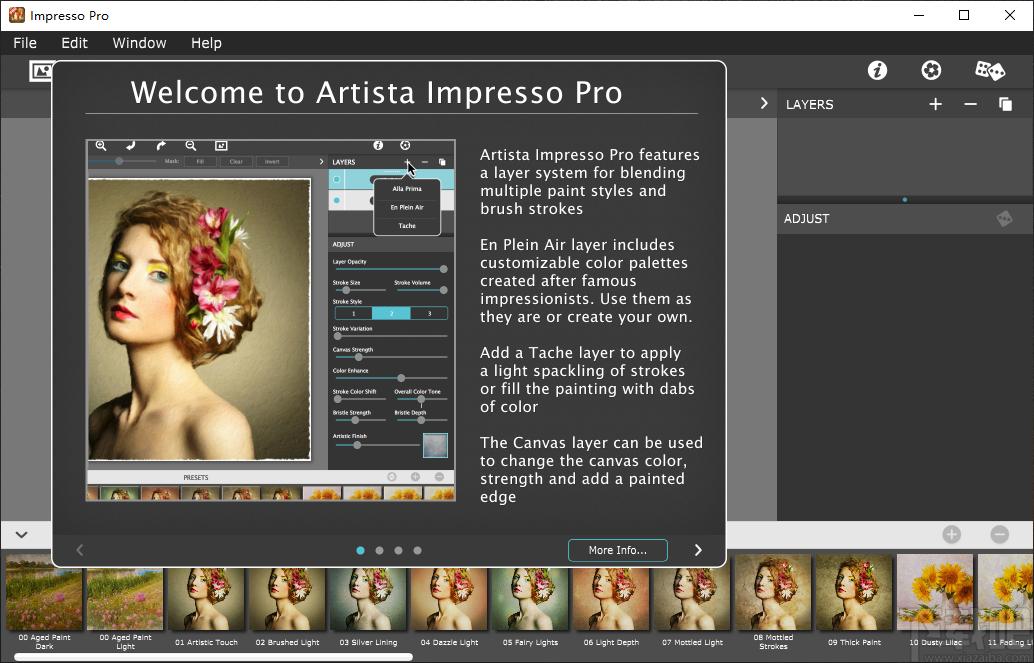
Task: Open the Window menu
Action: (x=139, y=43)
